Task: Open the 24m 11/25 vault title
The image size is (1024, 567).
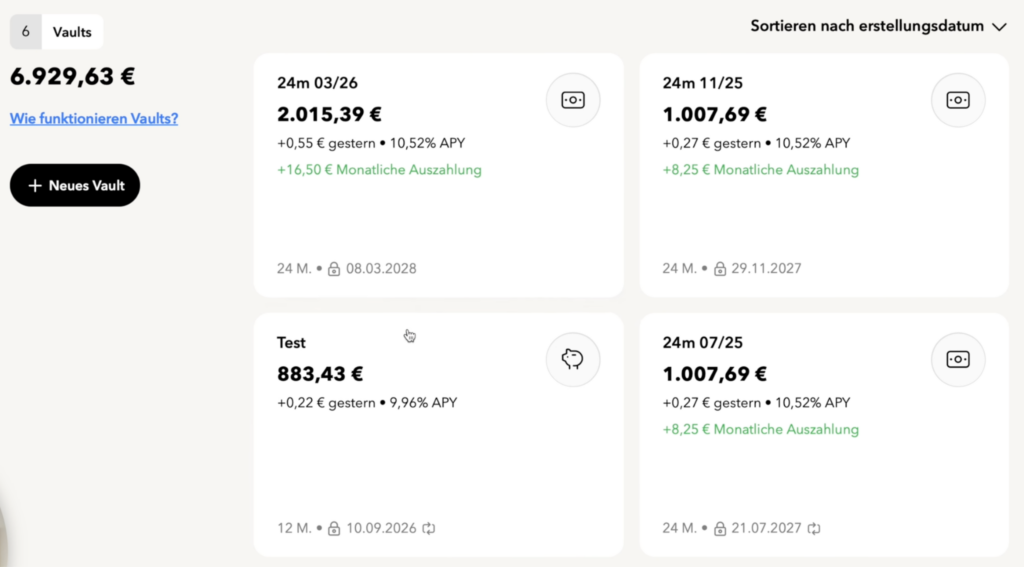Action: pyautogui.click(x=703, y=83)
